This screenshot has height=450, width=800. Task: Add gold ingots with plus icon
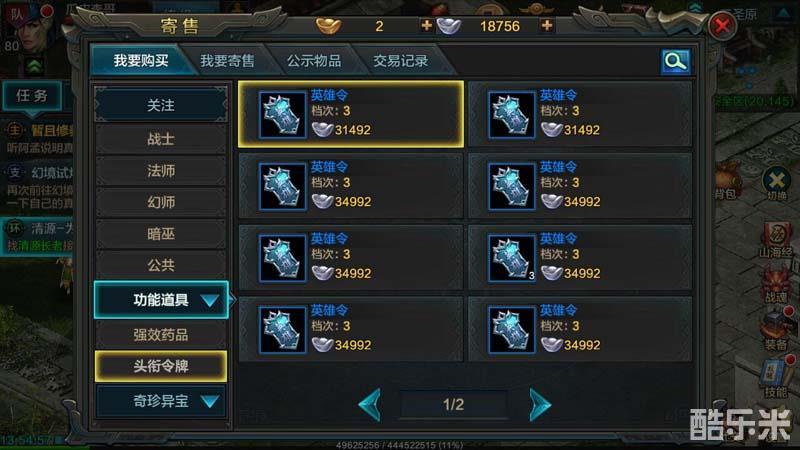[x=427, y=26]
